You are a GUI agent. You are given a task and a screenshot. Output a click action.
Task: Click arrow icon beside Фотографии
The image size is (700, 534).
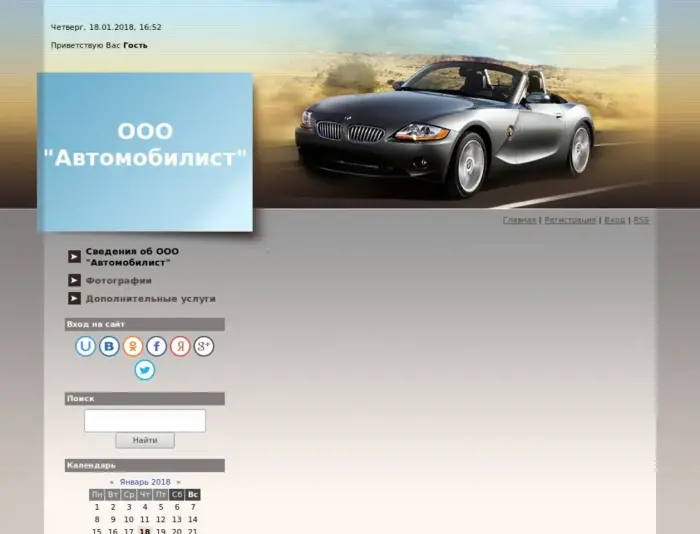pos(74,280)
